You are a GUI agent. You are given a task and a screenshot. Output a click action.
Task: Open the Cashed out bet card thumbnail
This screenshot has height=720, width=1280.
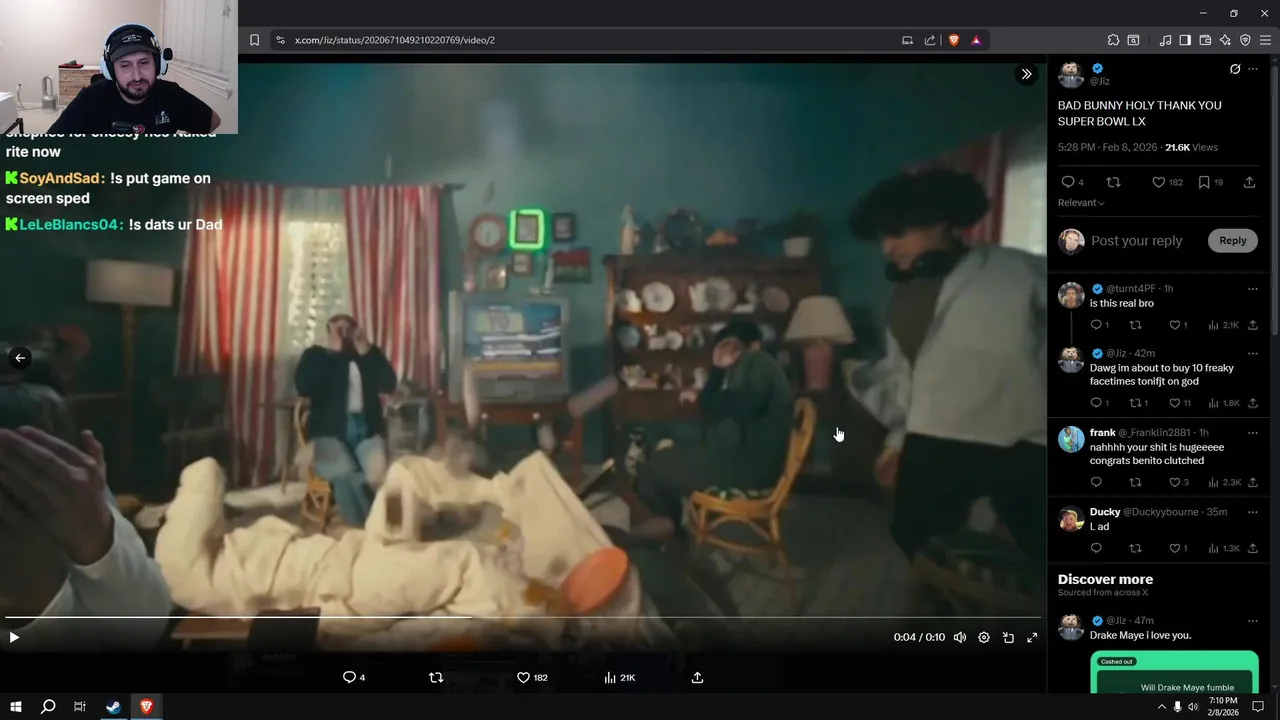1174,673
